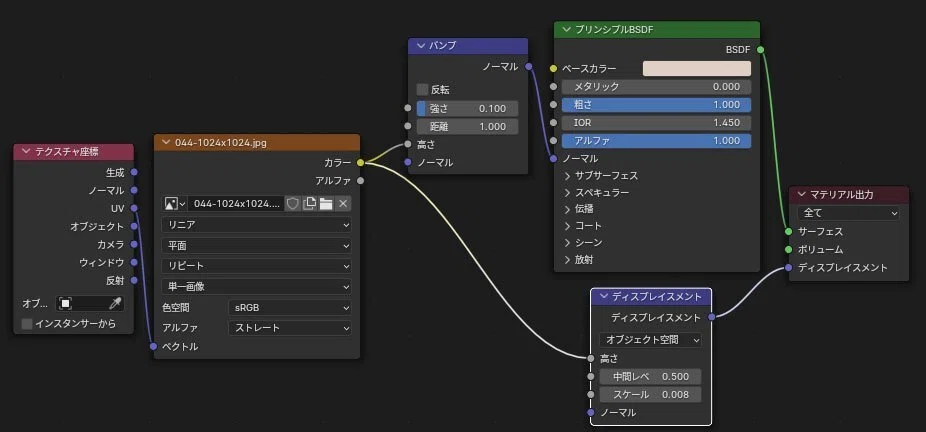The image size is (926, 432).
Task: Click the 粗さ slider
Action: click(656, 104)
